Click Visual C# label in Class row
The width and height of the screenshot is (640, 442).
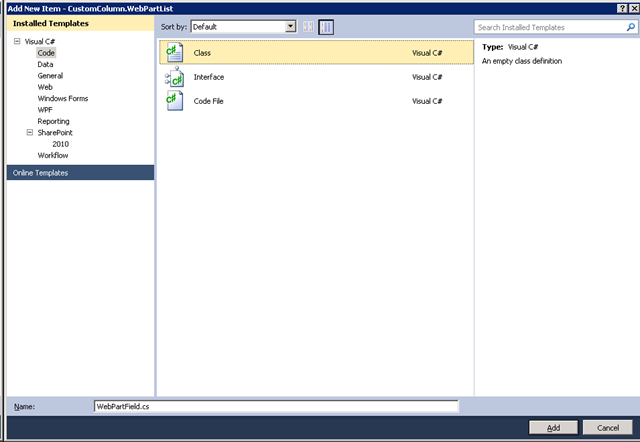(427, 53)
